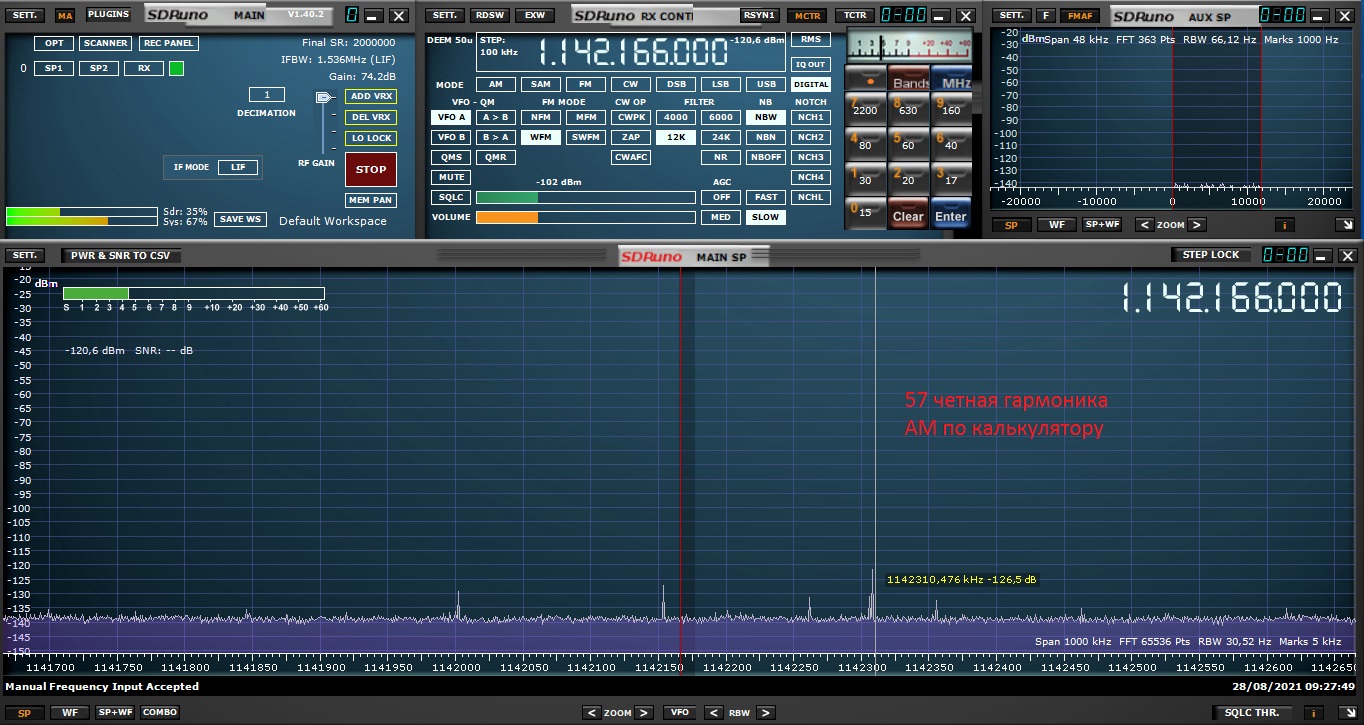Open SQLC THR. squelch threshold
Viewport: 1364px width, 725px height.
point(1251,712)
